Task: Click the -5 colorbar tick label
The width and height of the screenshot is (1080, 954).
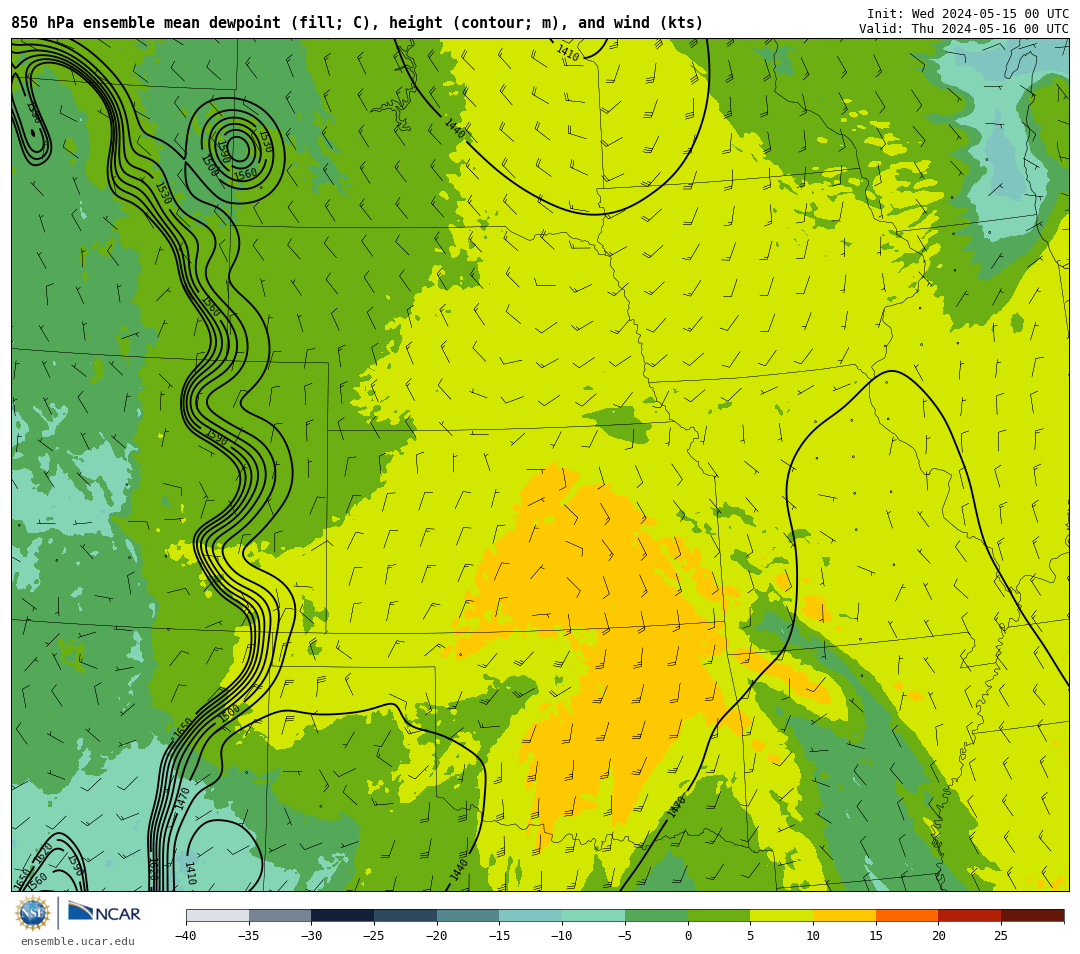Action: pyautogui.click(x=625, y=935)
